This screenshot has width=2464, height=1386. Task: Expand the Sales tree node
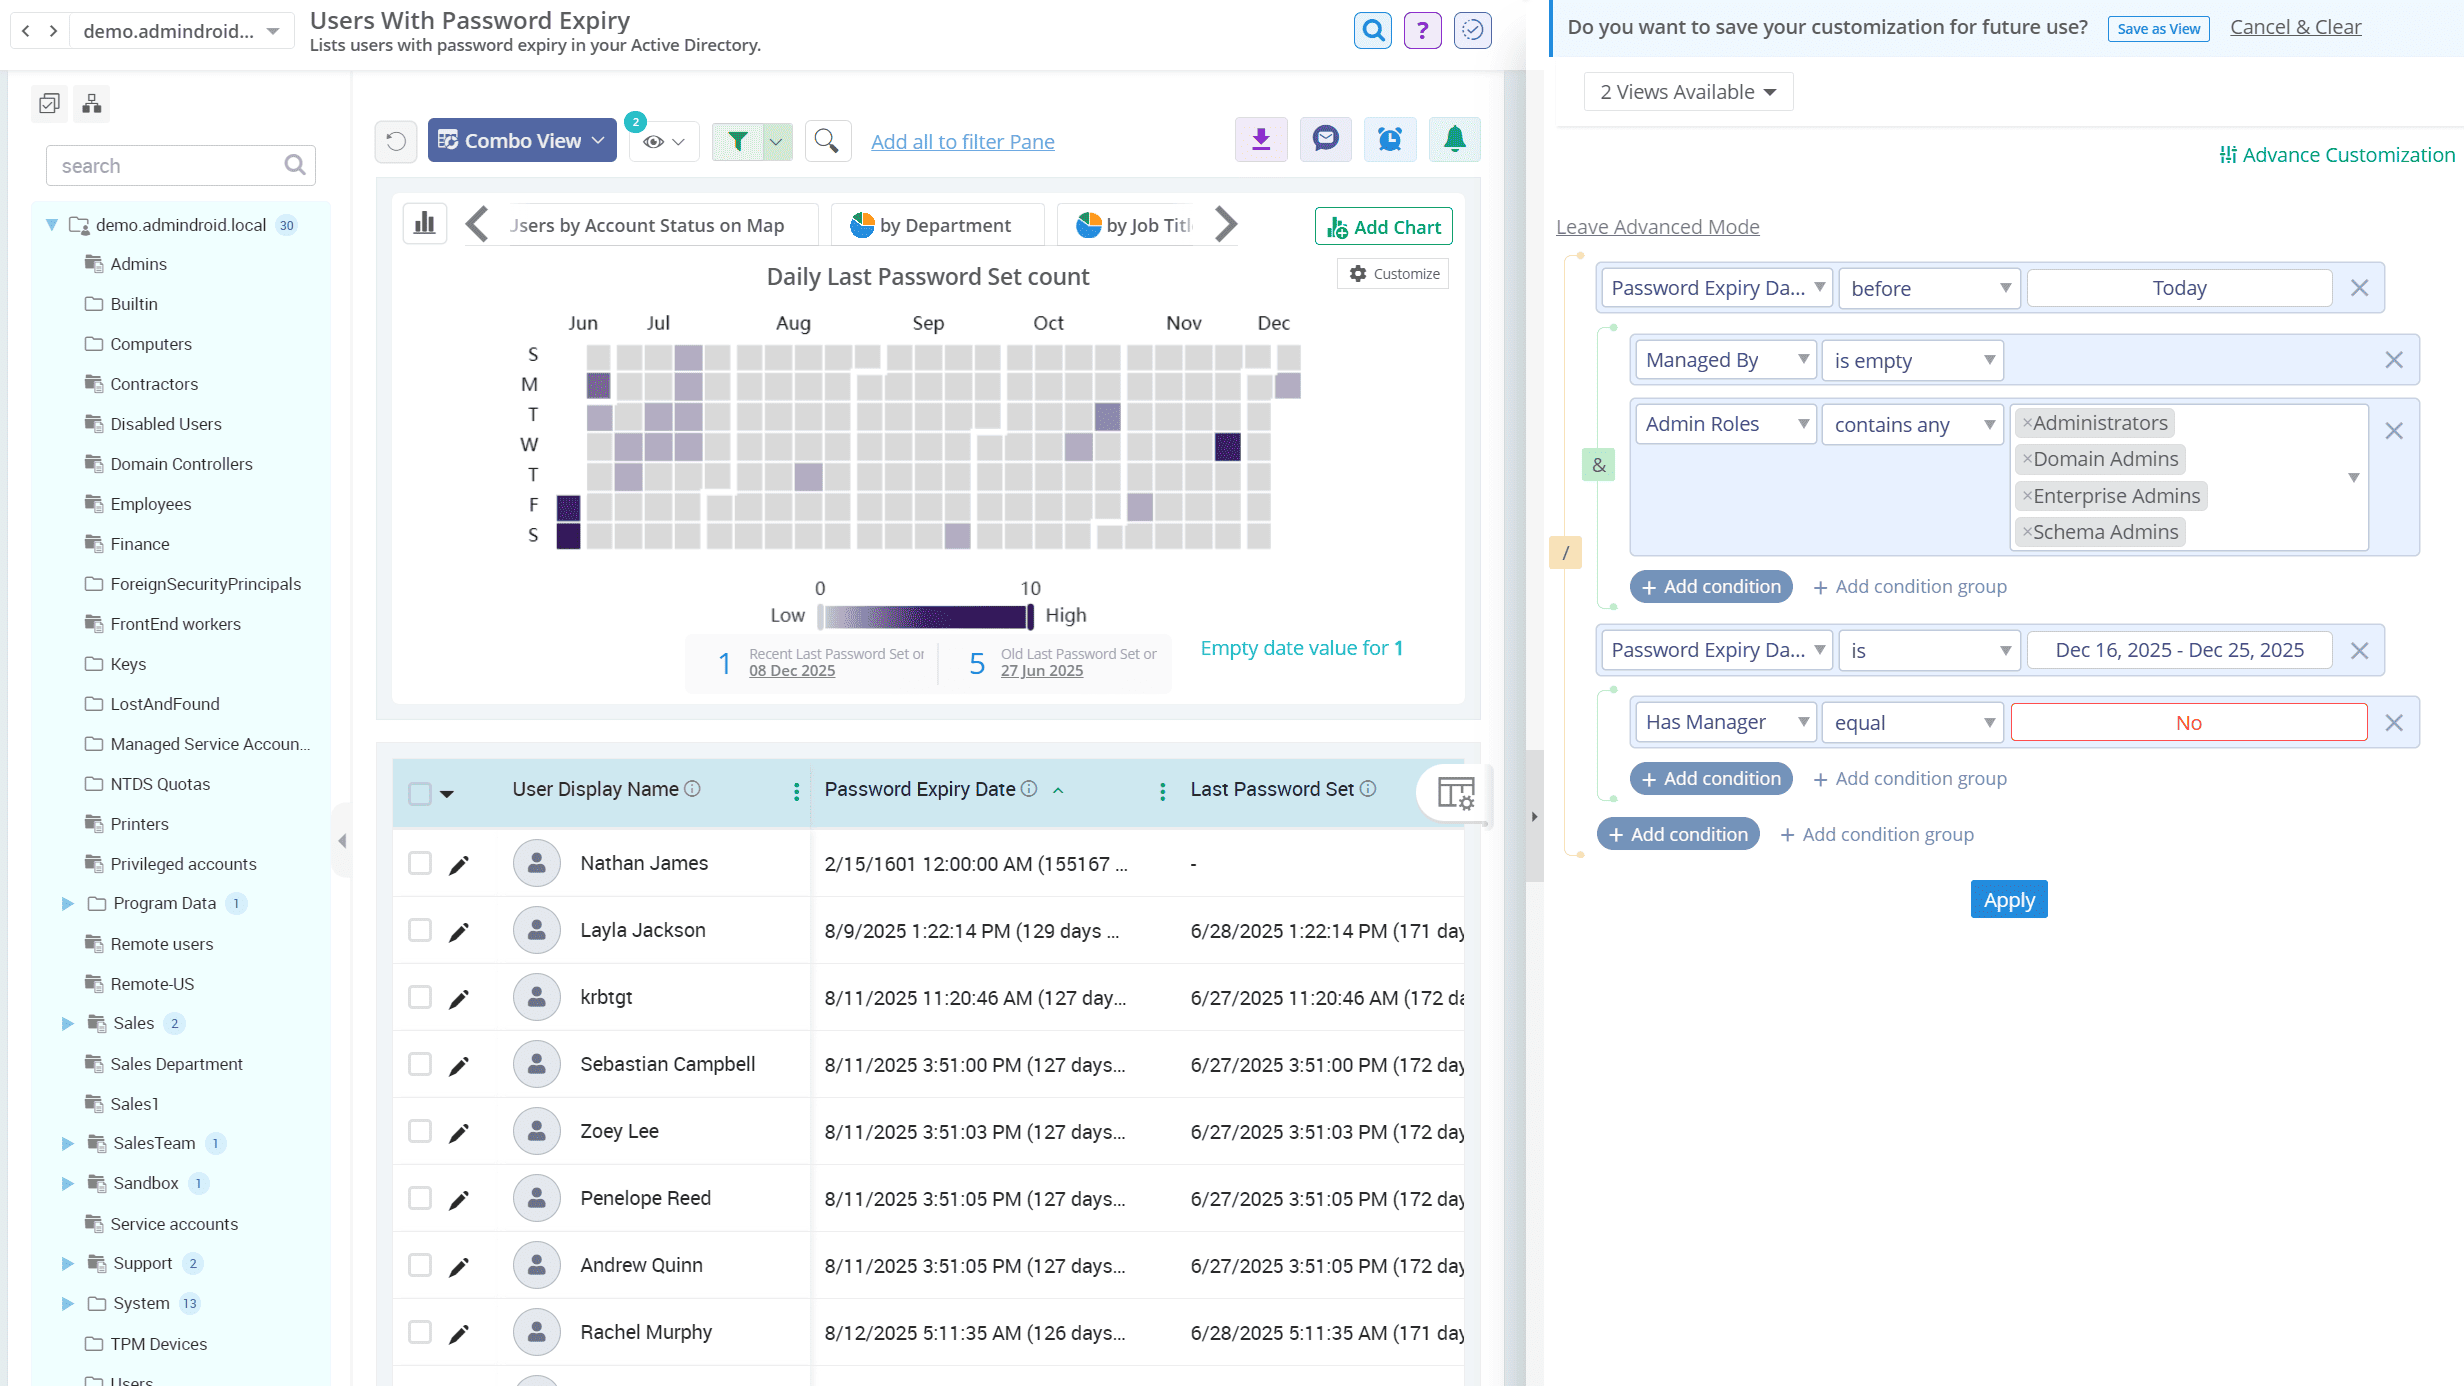tap(67, 1023)
